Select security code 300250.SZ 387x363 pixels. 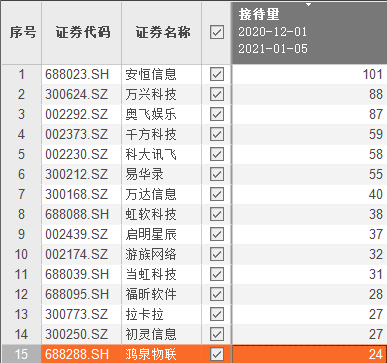[x=77, y=334]
